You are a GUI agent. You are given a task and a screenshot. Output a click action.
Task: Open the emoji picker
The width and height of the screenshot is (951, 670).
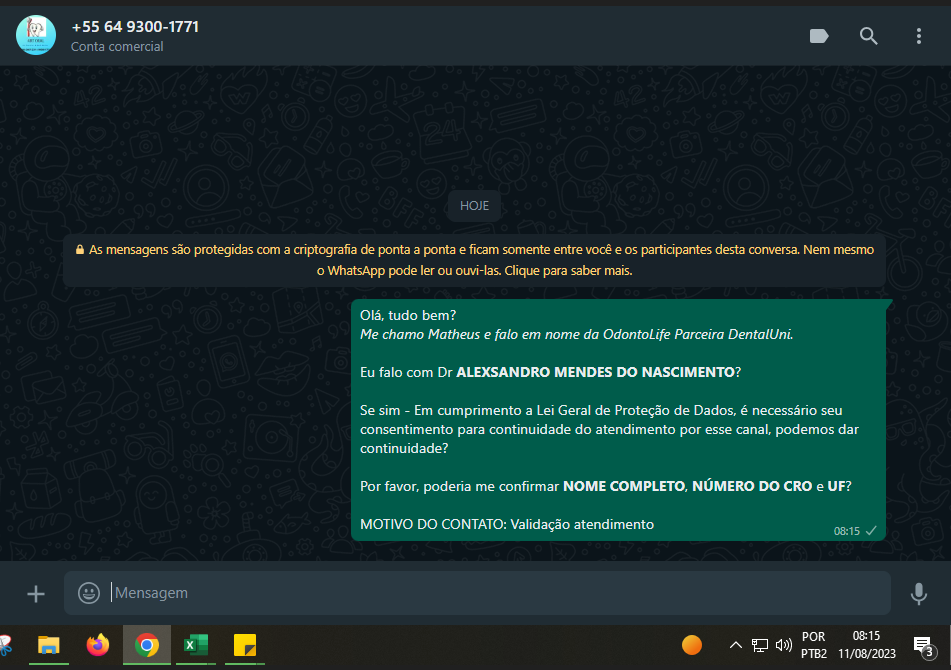click(89, 593)
